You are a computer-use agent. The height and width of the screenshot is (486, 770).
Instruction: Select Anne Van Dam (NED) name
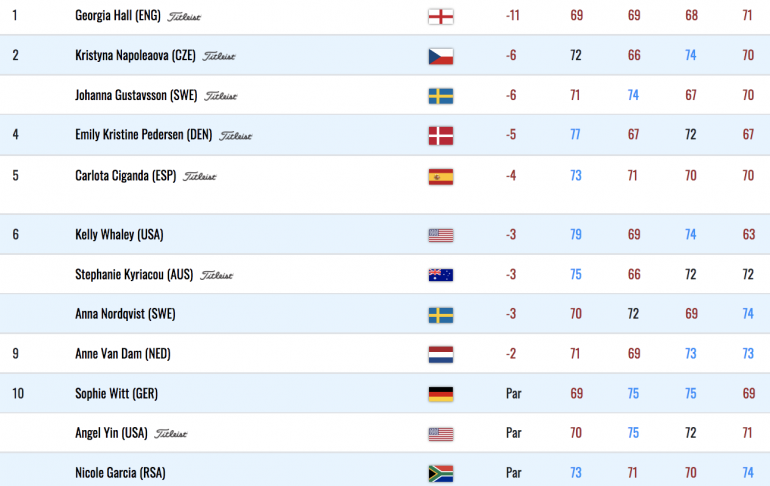(x=123, y=353)
